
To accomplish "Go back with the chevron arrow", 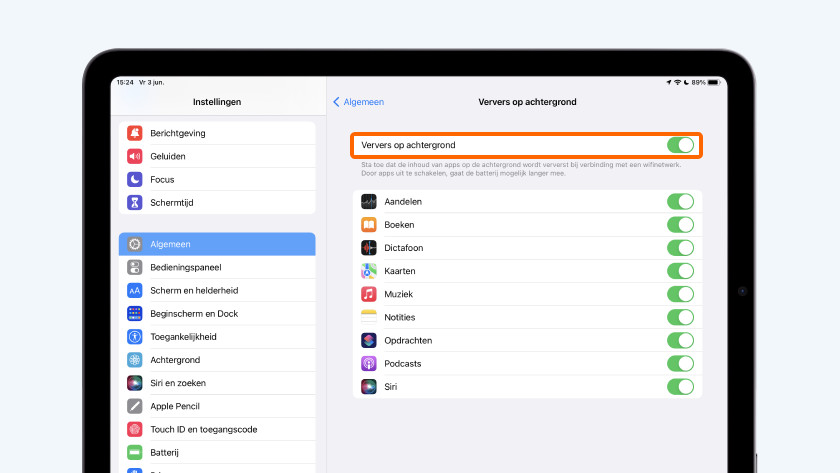I will 336,102.
